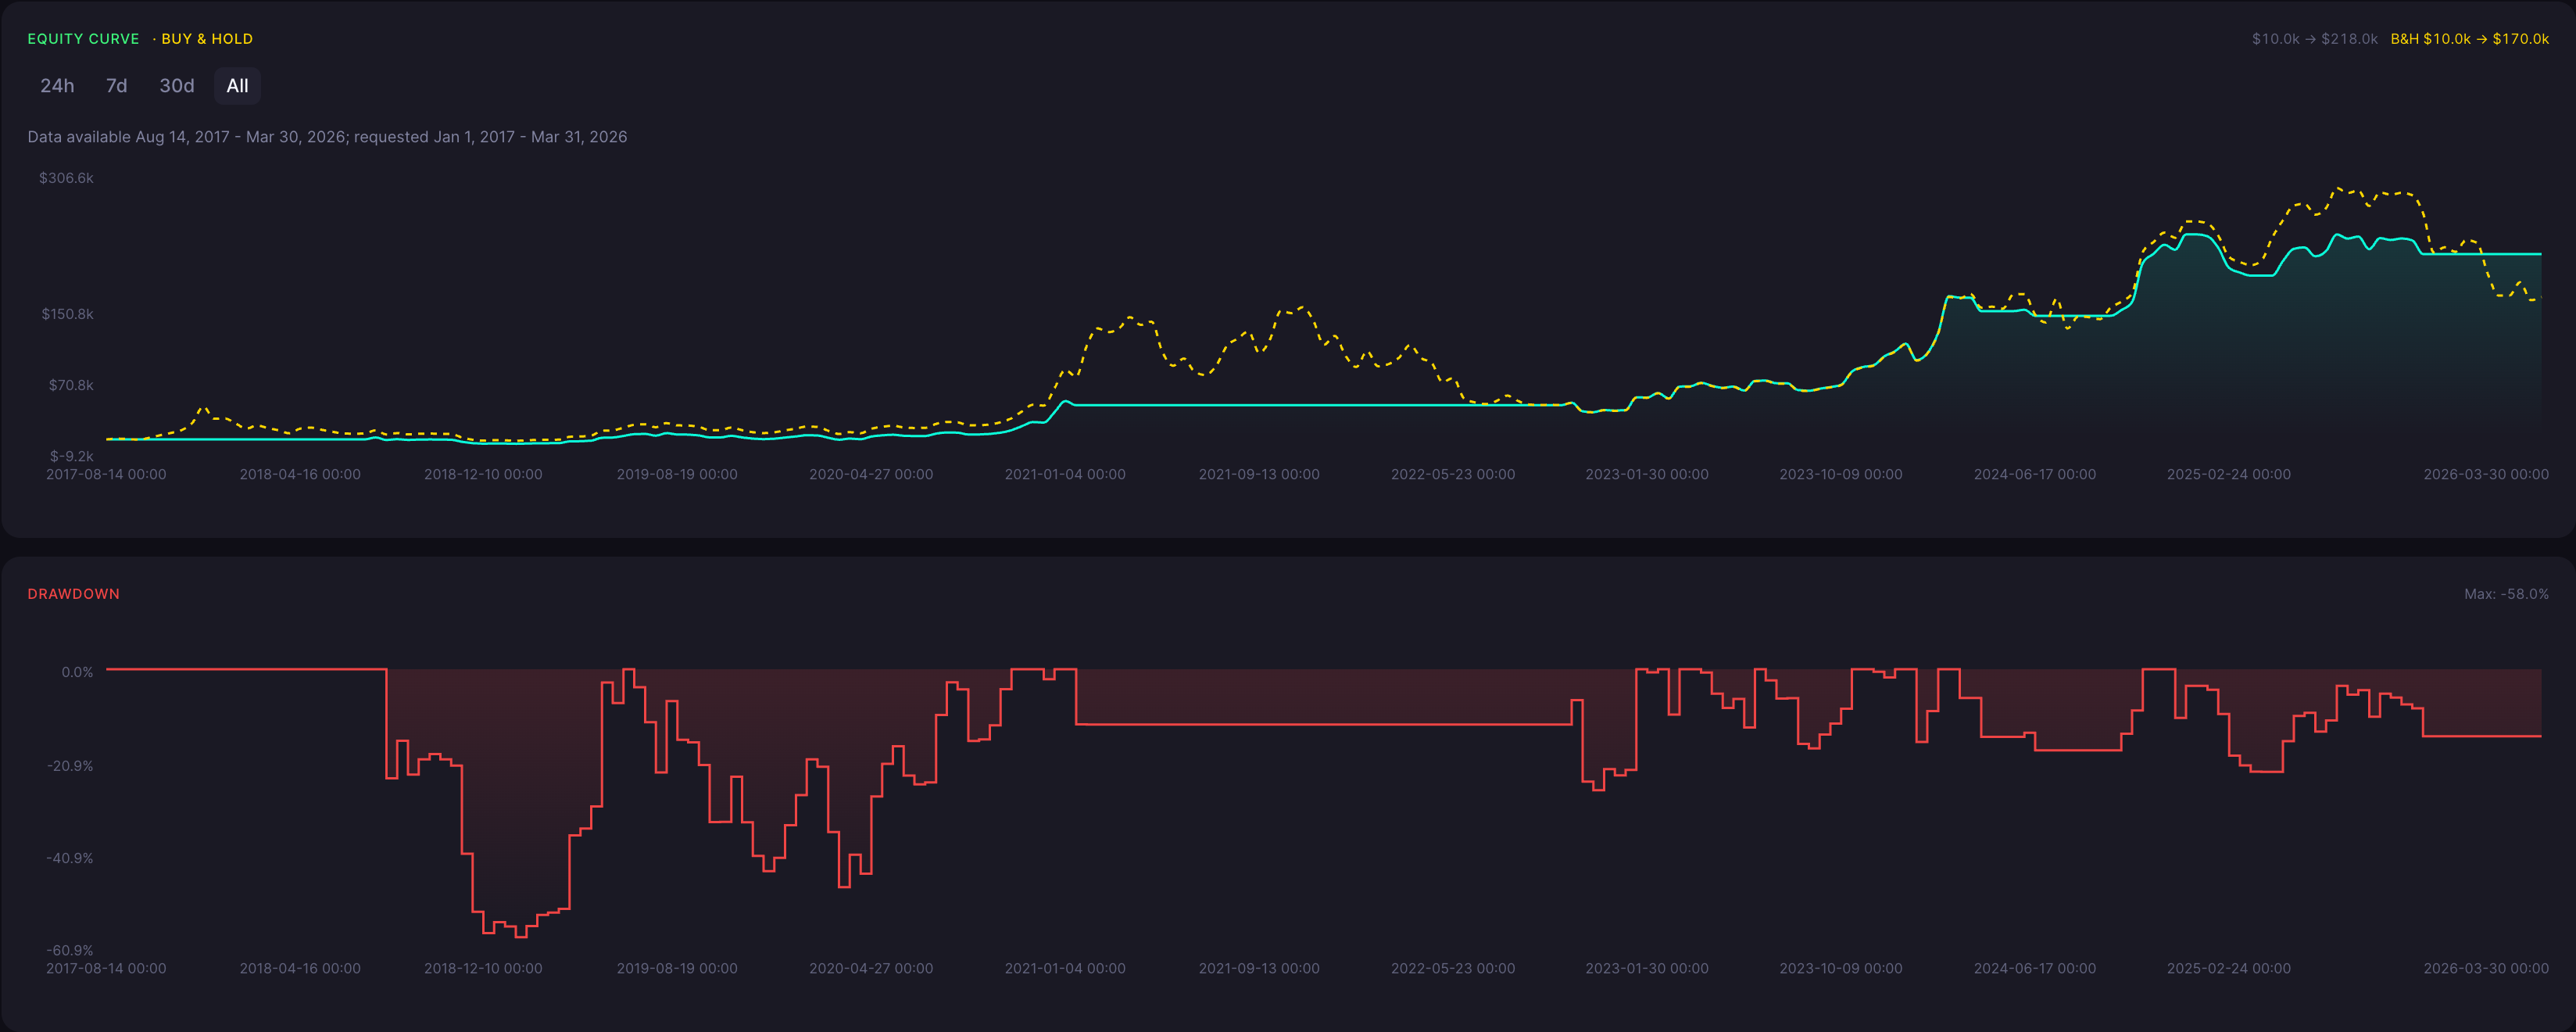Click the $150.8k y-axis label
The image size is (2576, 1032).
[67, 314]
